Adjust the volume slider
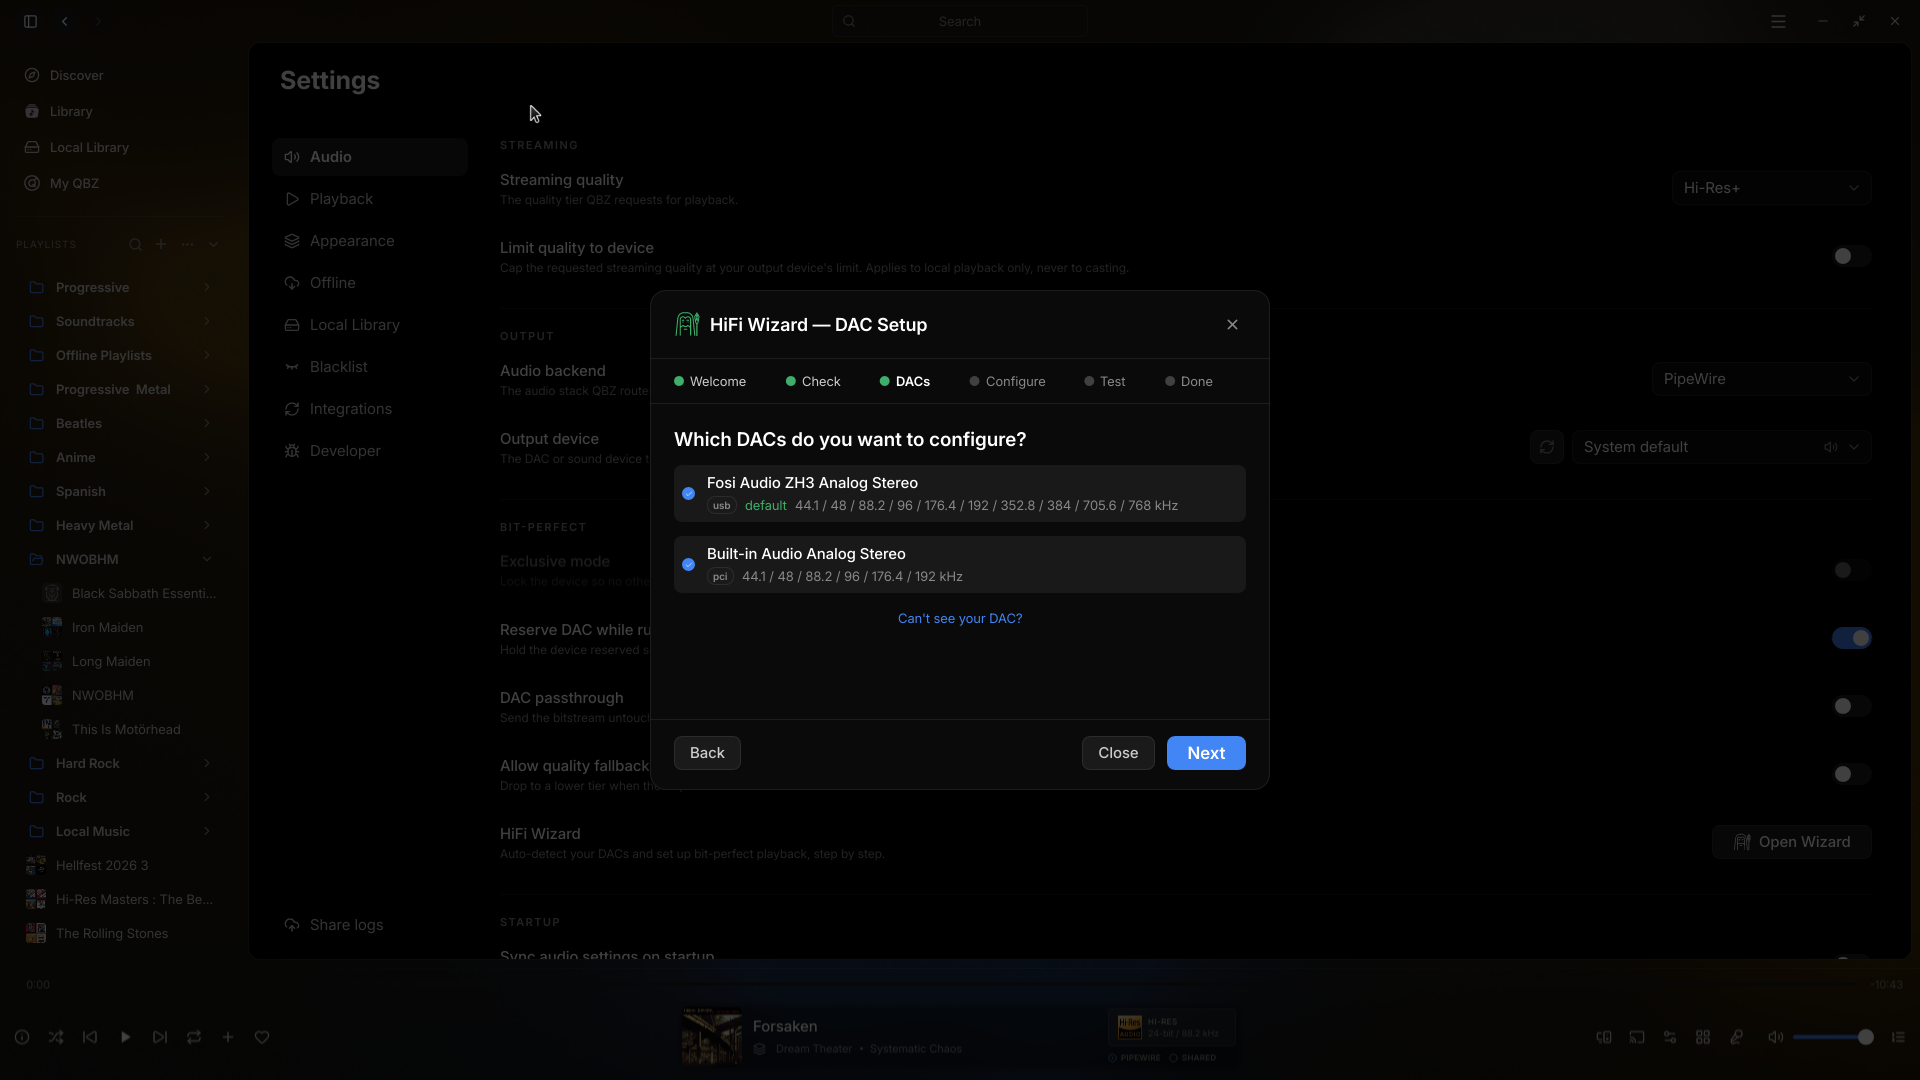 (1832, 1037)
